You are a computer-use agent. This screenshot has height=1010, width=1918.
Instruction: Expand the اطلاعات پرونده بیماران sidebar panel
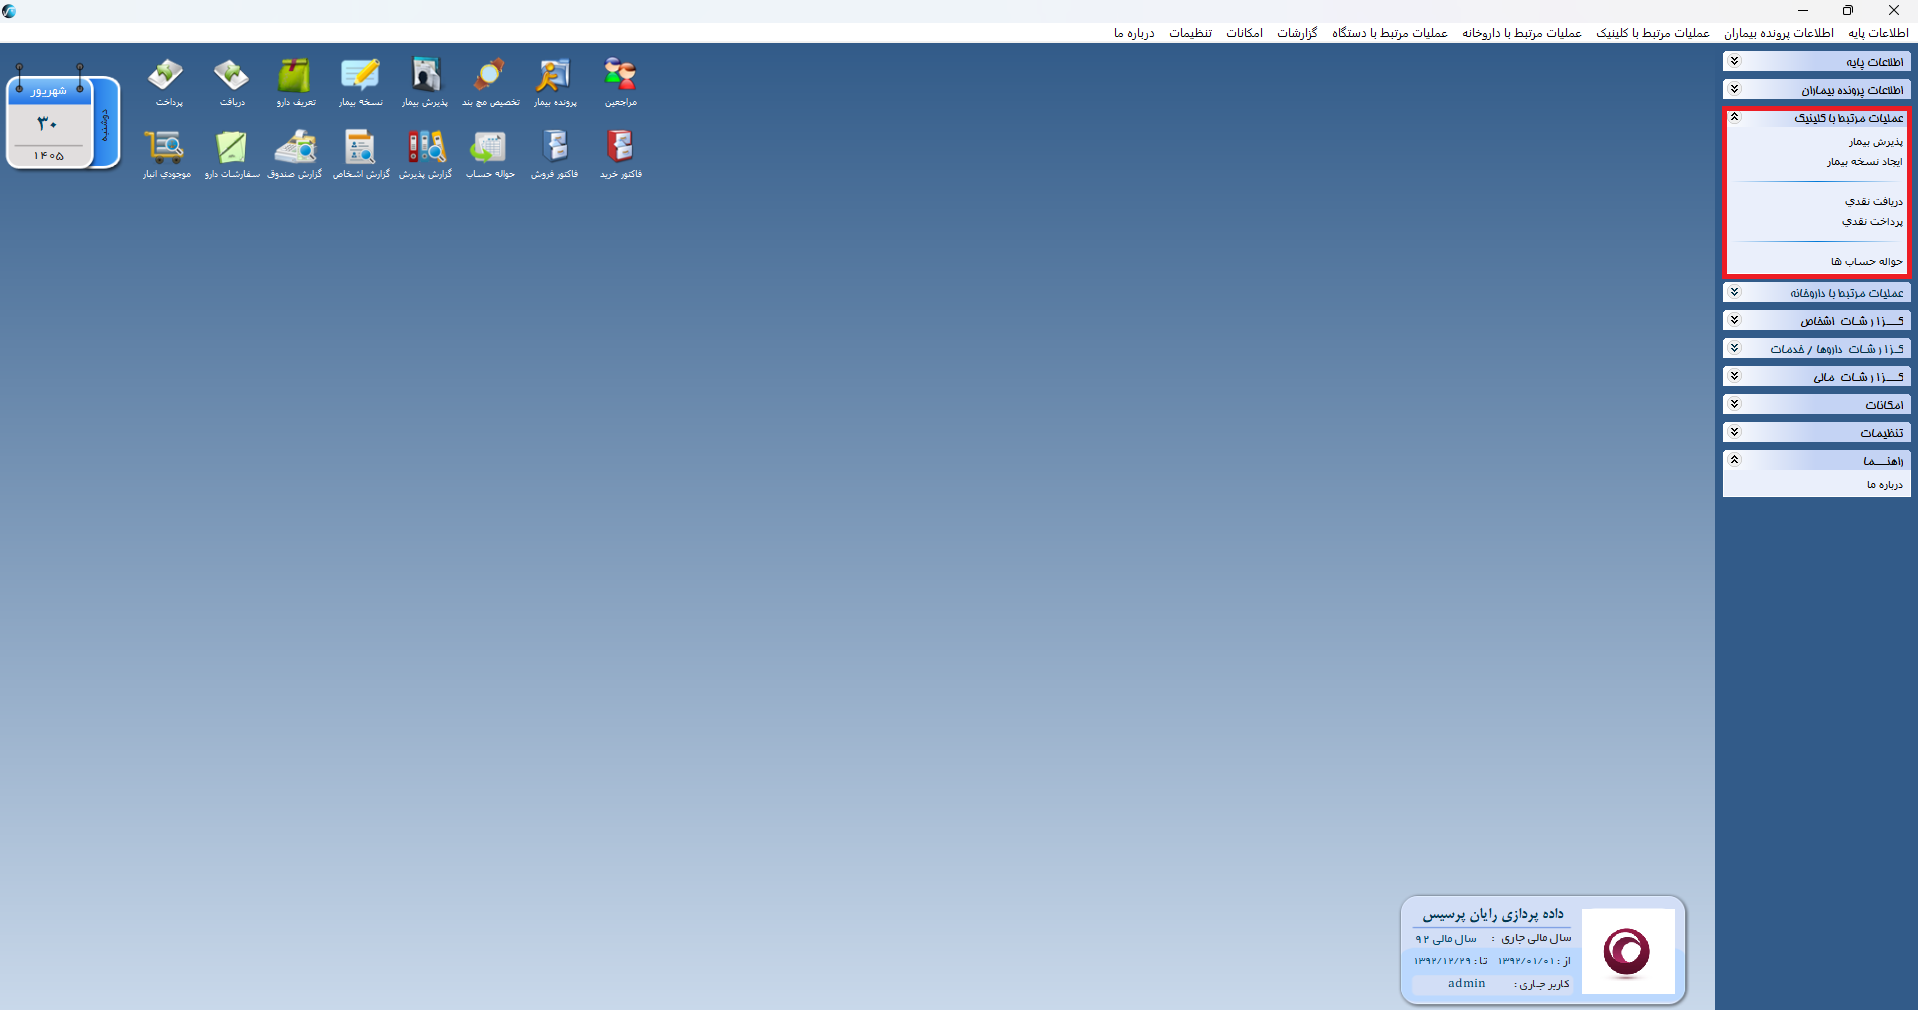point(1816,90)
